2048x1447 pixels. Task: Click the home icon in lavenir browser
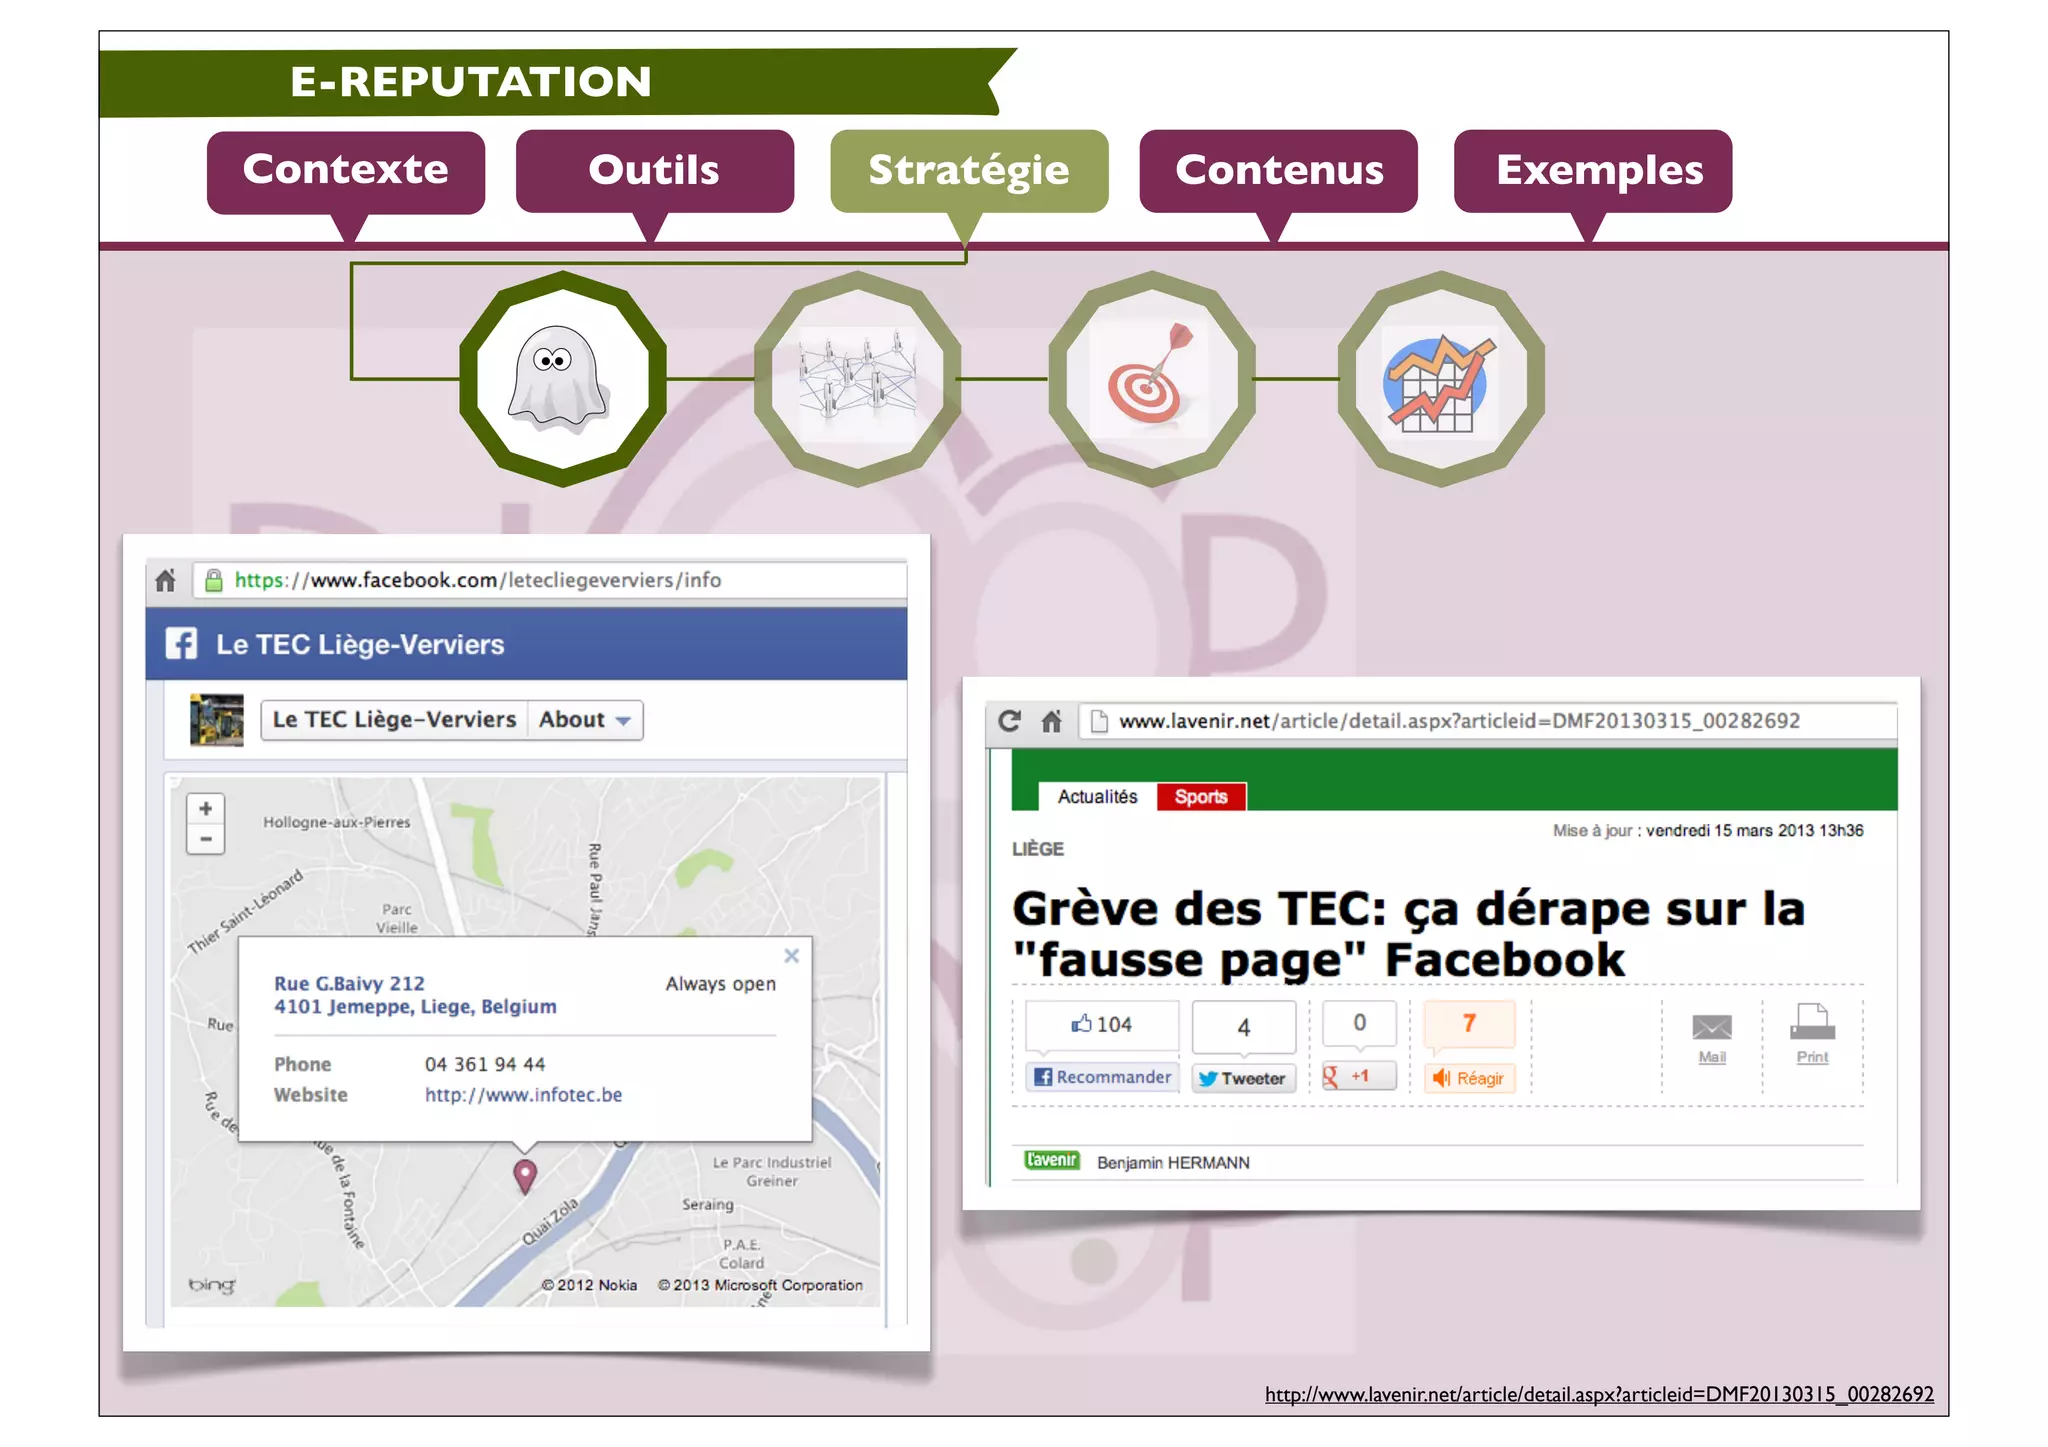pos(1051,721)
